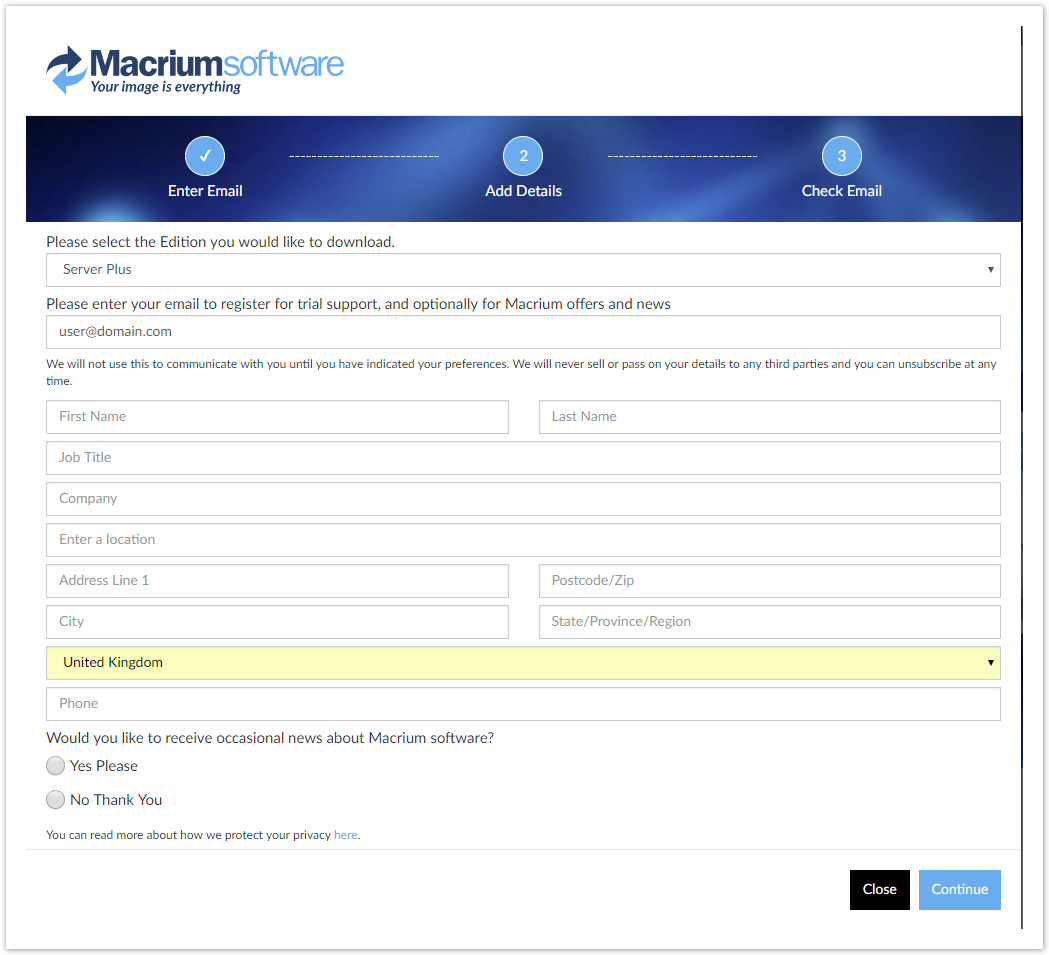
Task: Click the 'Please select the Edition' prompt text
Action: pyautogui.click(x=220, y=242)
